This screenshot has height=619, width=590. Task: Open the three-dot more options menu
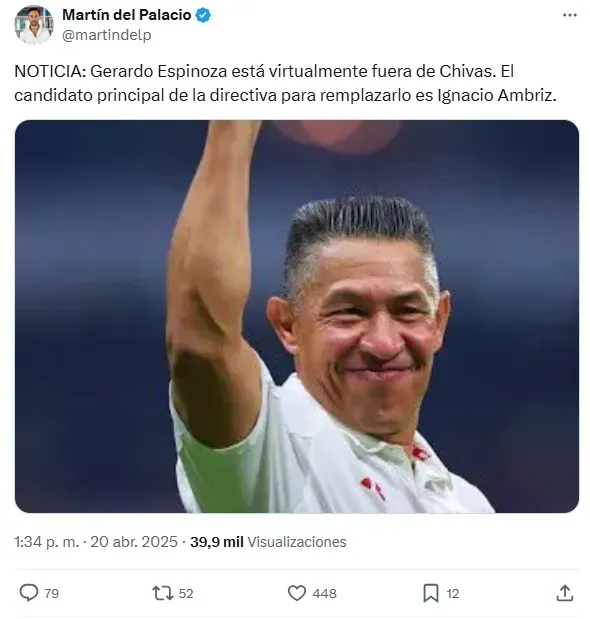pos(569,15)
